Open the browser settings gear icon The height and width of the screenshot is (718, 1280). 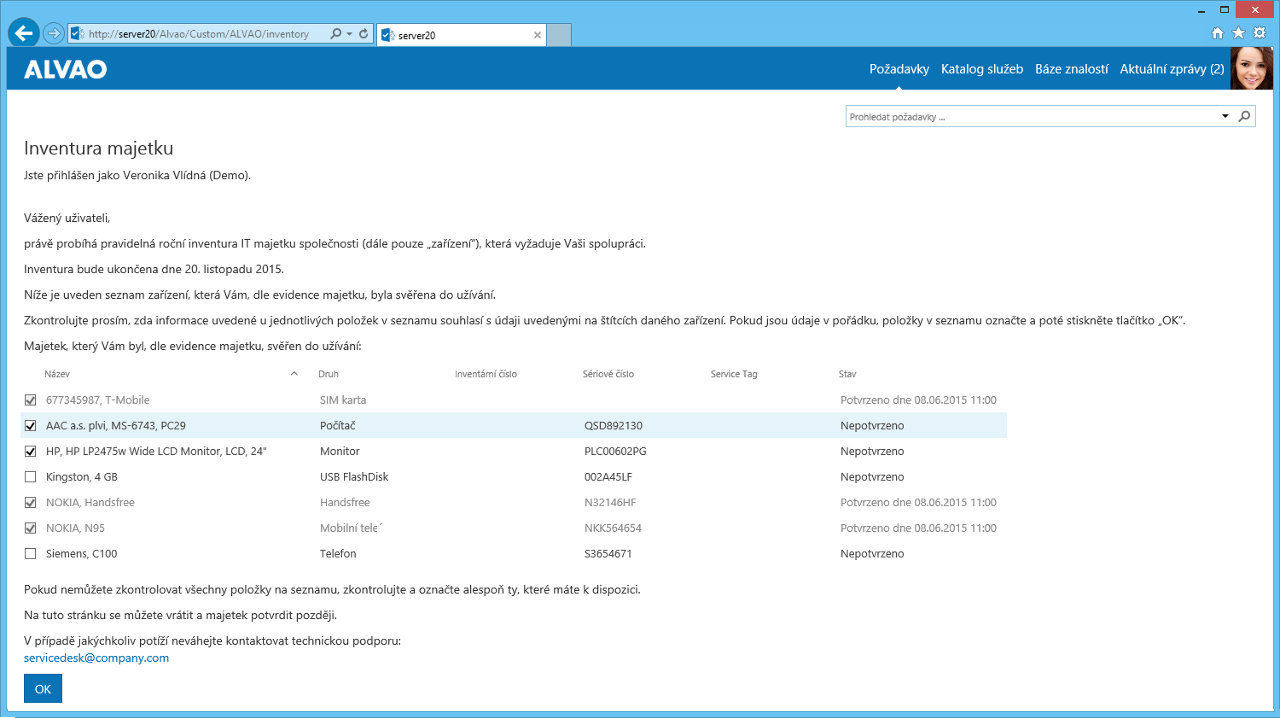click(1260, 33)
